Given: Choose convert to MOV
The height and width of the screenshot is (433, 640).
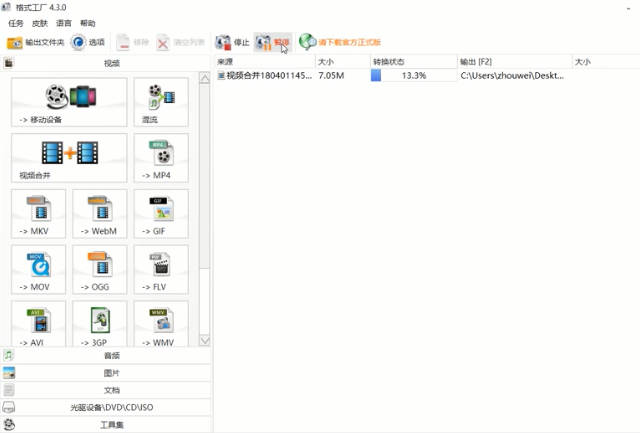Looking at the screenshot, I should (38, 269).
